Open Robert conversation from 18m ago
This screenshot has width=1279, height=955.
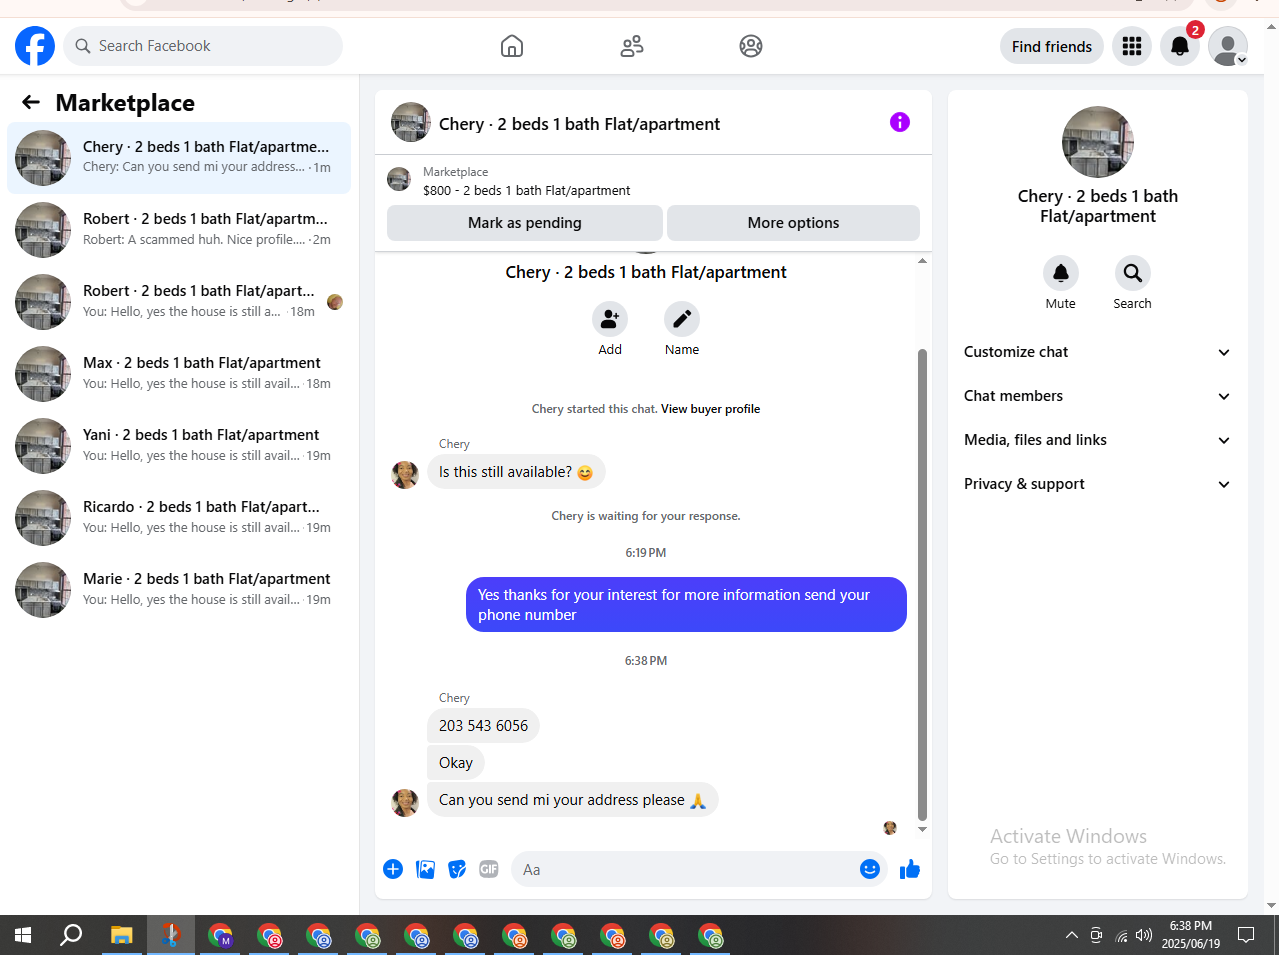179,302
